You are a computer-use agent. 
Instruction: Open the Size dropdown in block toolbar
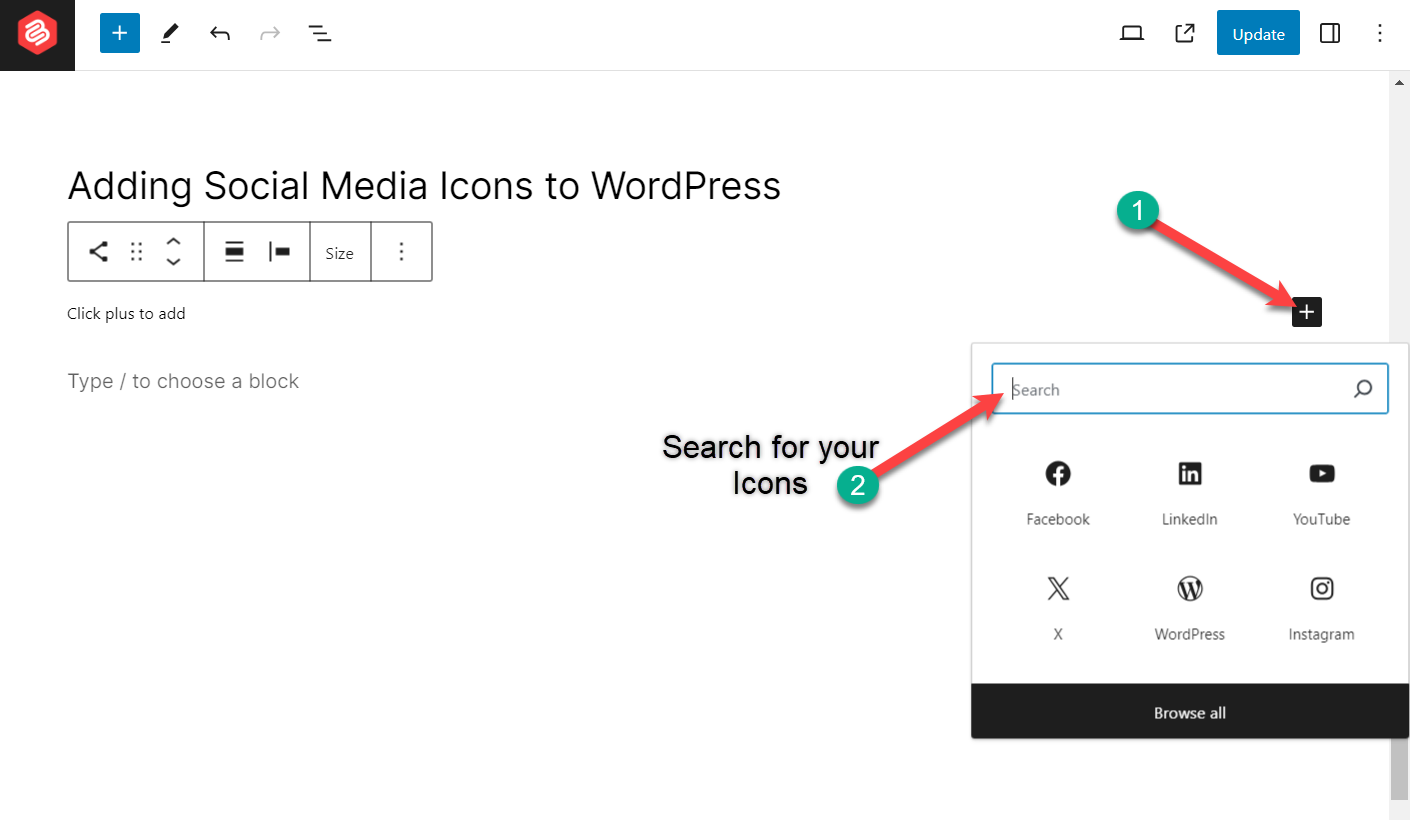(340, 252)
